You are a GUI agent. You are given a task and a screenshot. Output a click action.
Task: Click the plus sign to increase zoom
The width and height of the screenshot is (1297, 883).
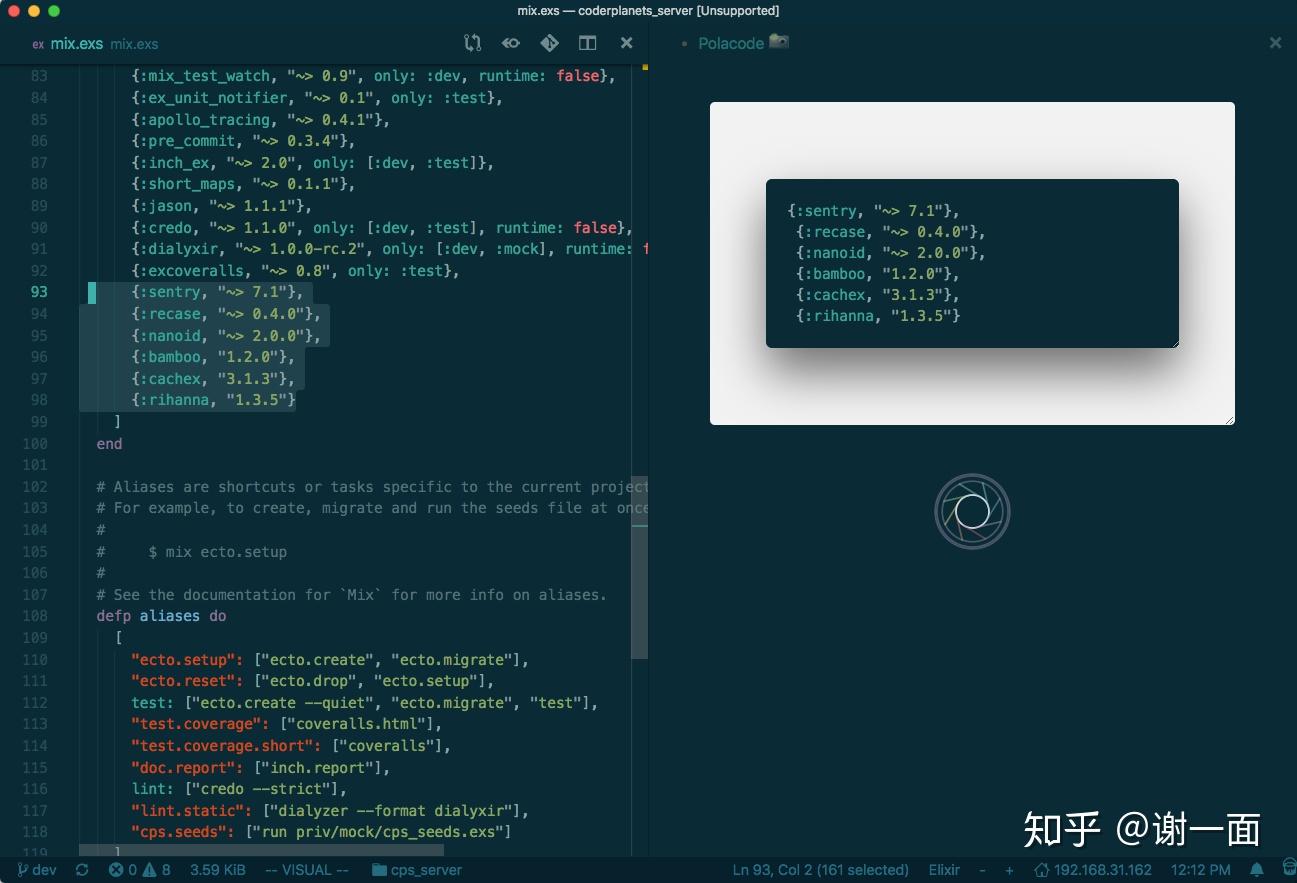1008,870
